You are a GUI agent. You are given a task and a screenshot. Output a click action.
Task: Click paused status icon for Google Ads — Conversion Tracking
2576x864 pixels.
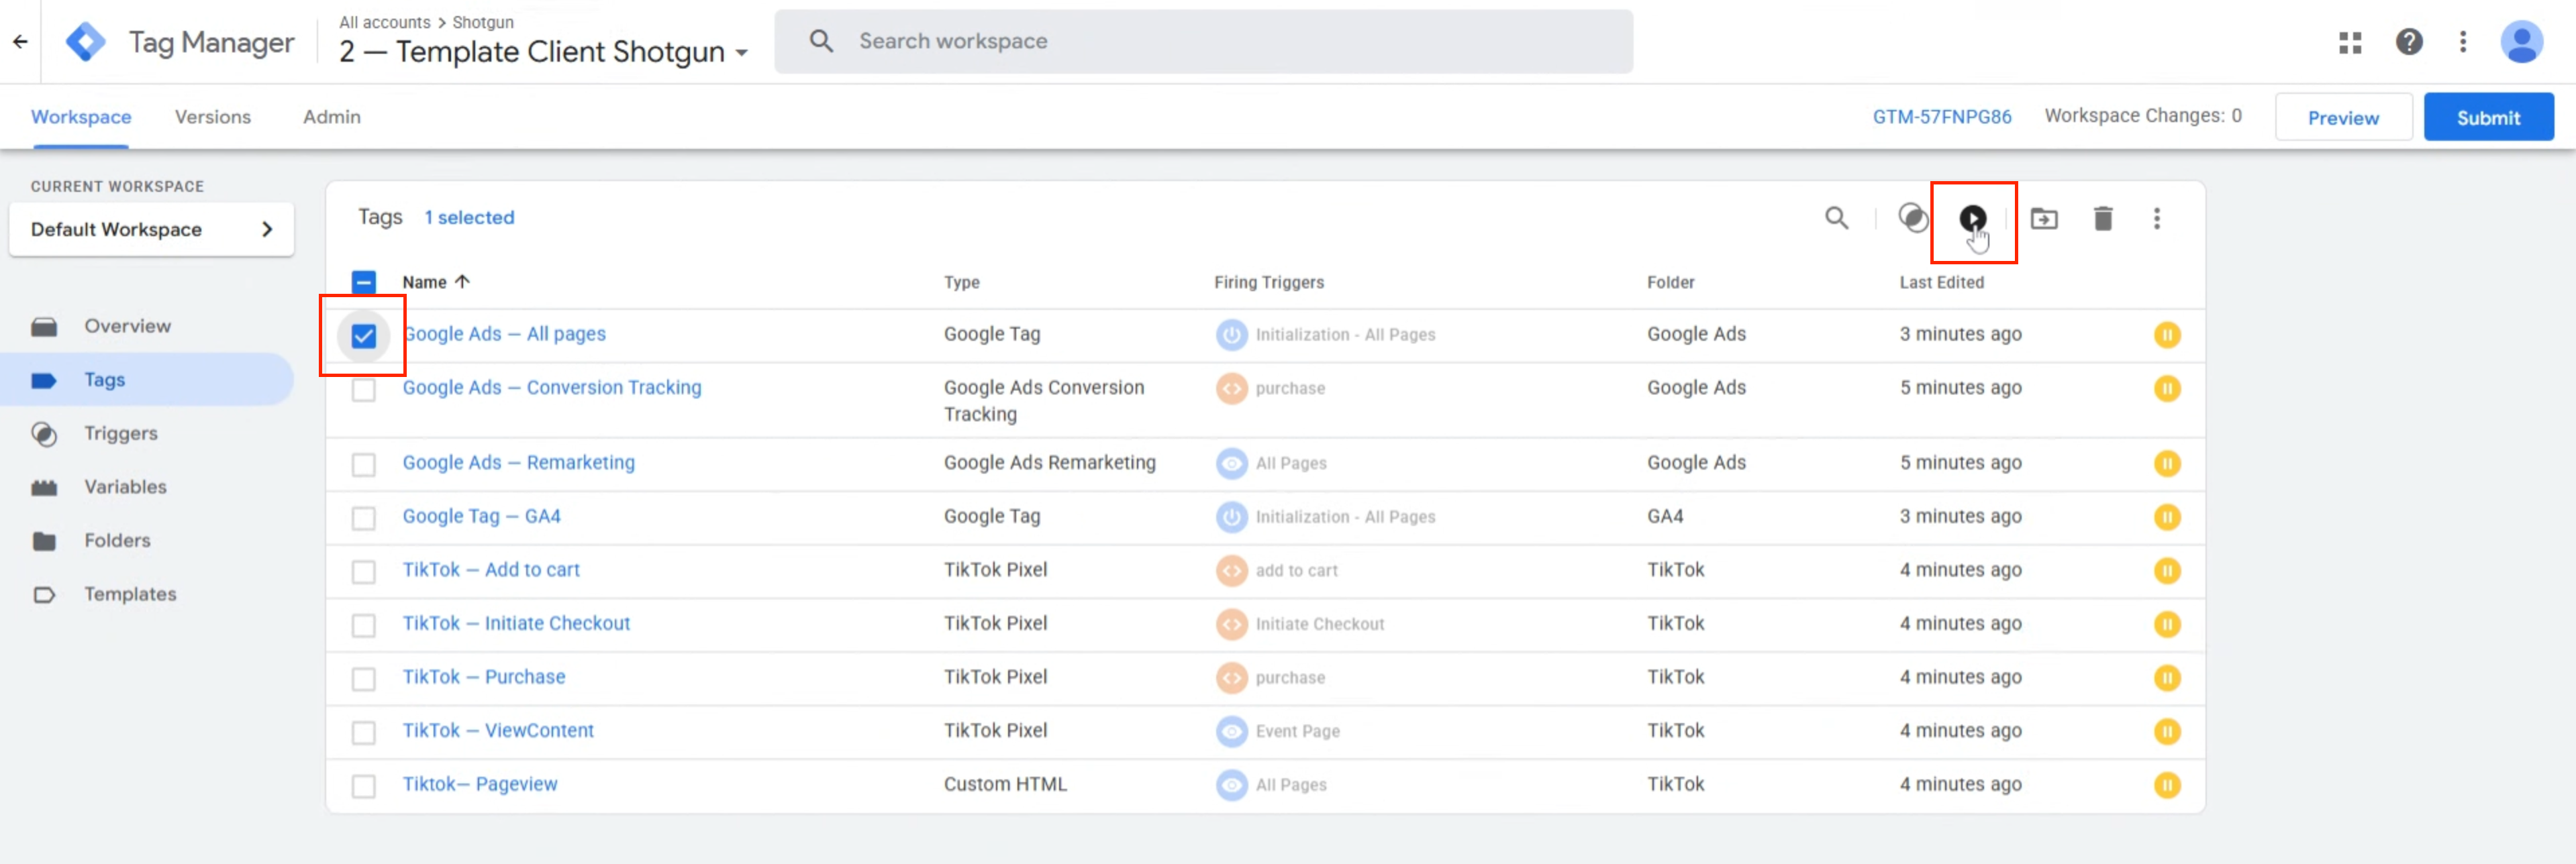(2167, 388)
